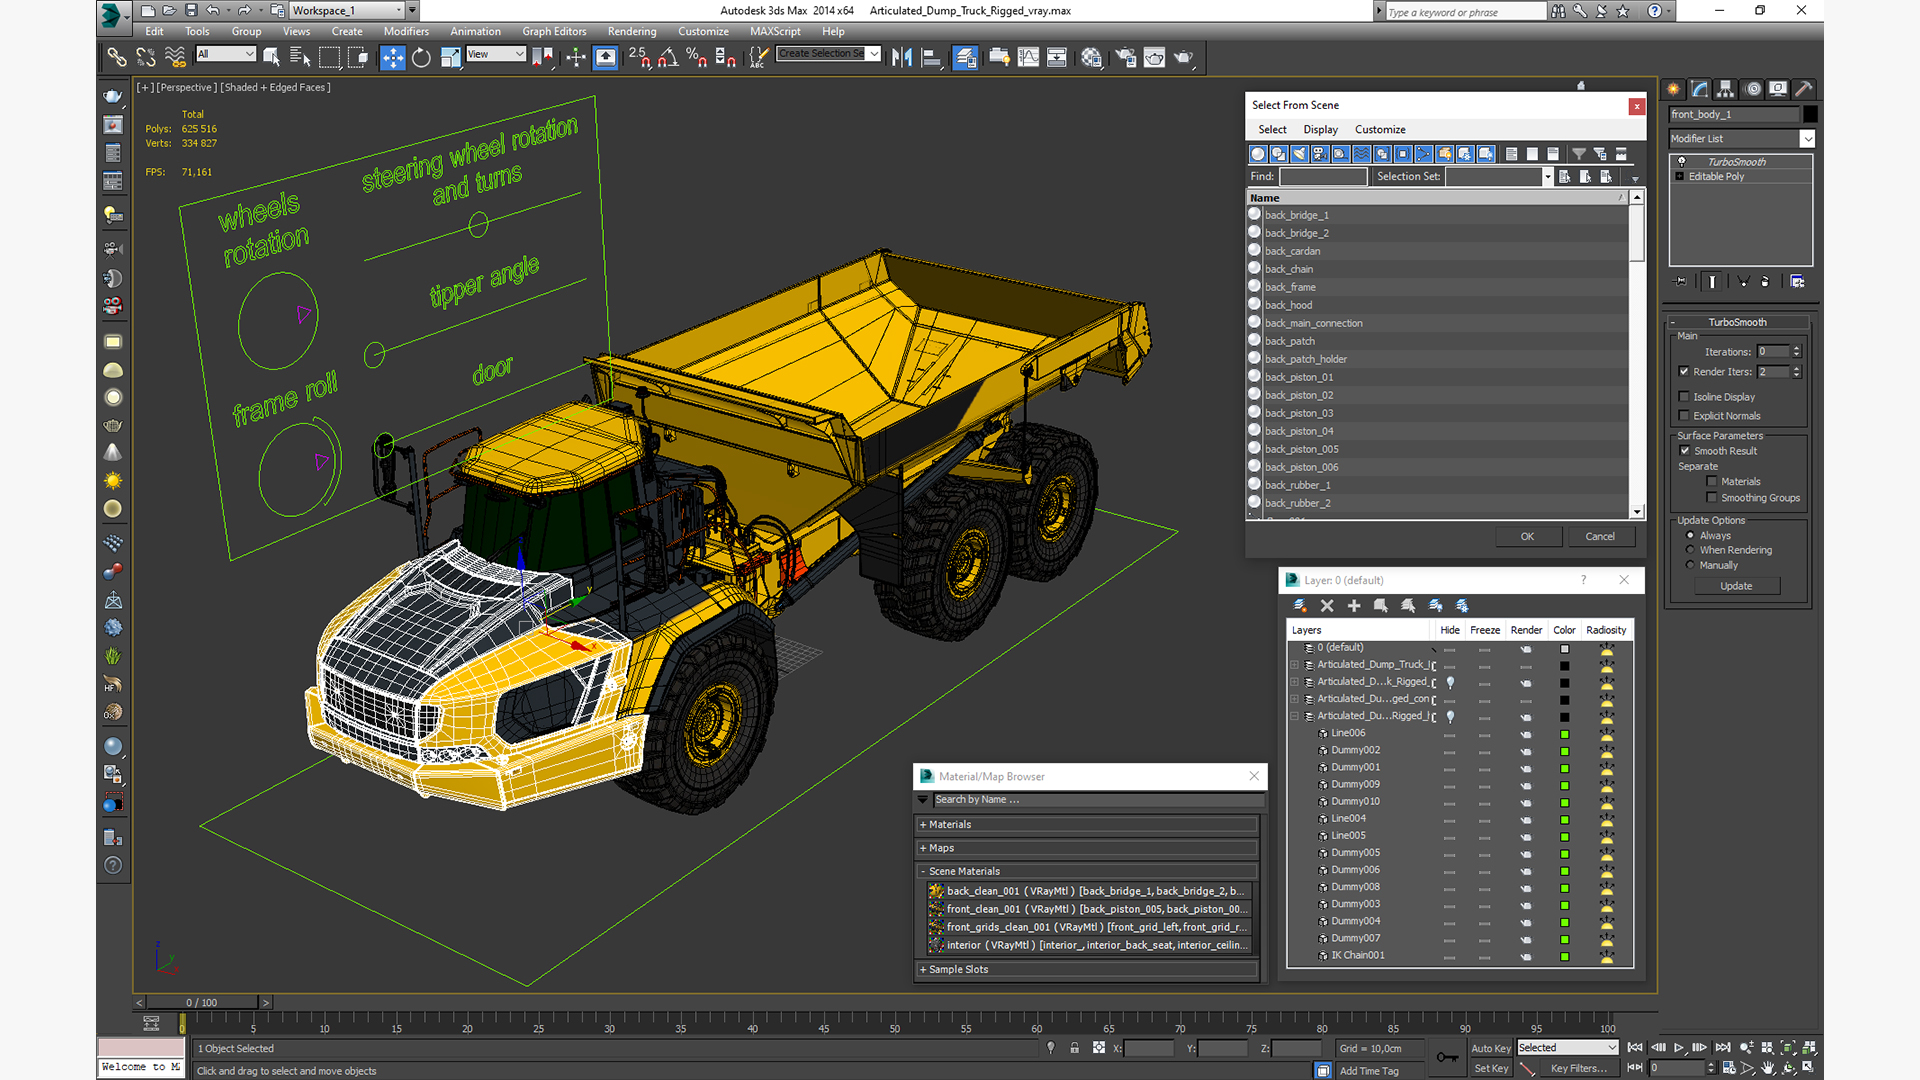The image size is (1920, 1080).
Task: Activate the Select and Move tool
Action: point(392,57)
